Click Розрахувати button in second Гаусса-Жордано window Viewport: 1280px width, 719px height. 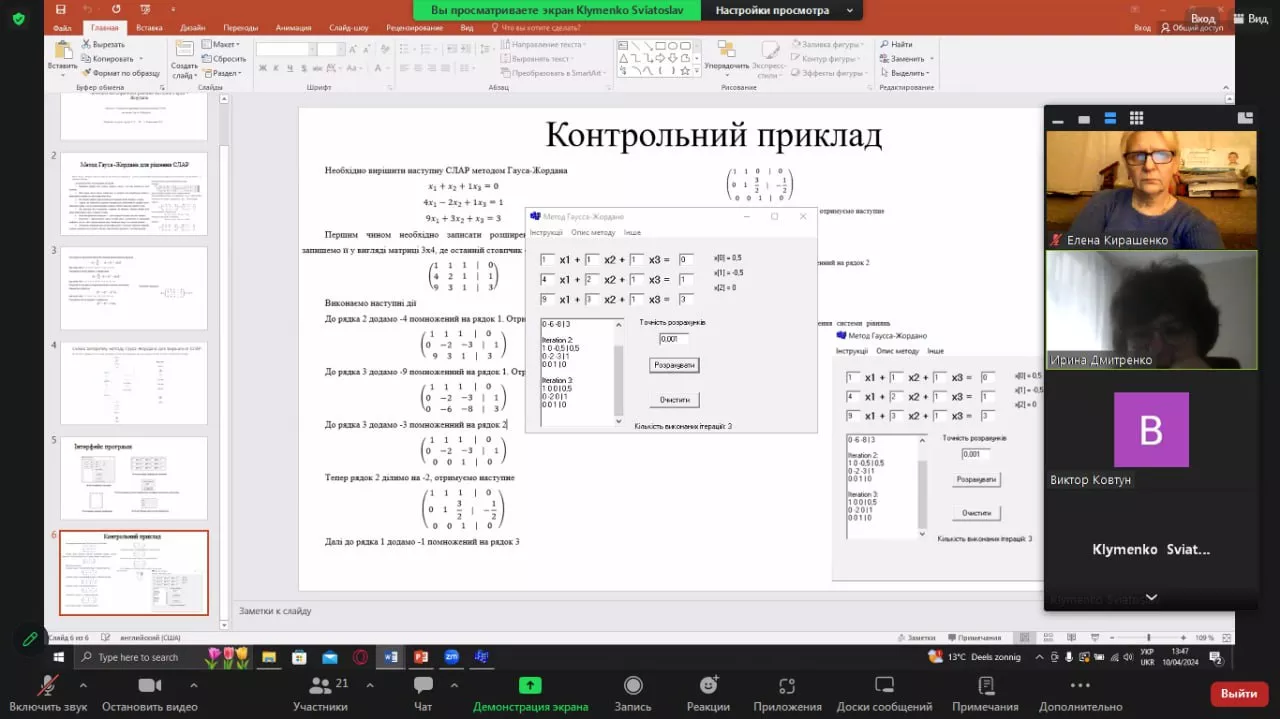(977, 480)
